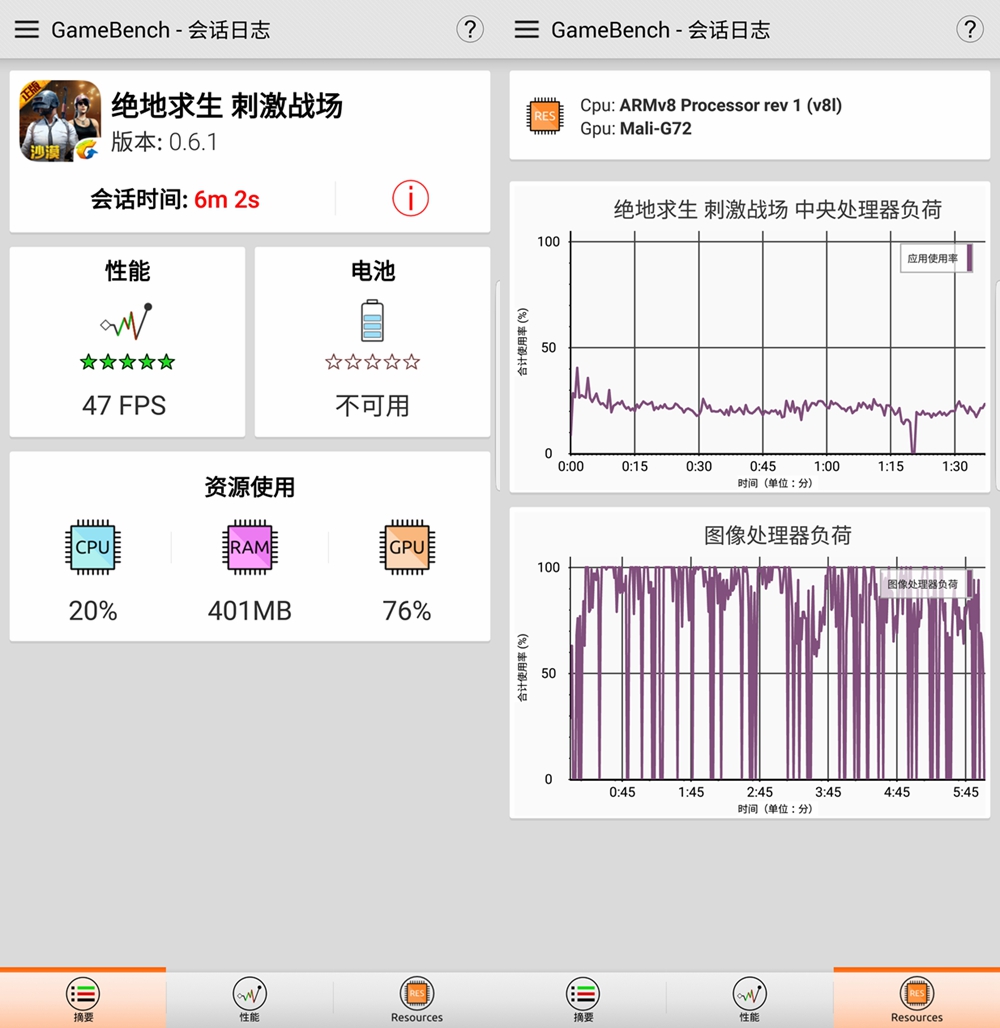Select the GPU icon at 76%
Image resolution: width=1000 pixels, height=1028 pixels.
[406, 547]
